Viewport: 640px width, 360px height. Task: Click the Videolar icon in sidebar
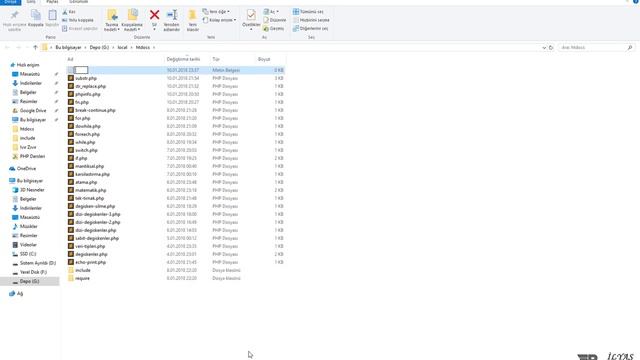[x=15, y=245]
